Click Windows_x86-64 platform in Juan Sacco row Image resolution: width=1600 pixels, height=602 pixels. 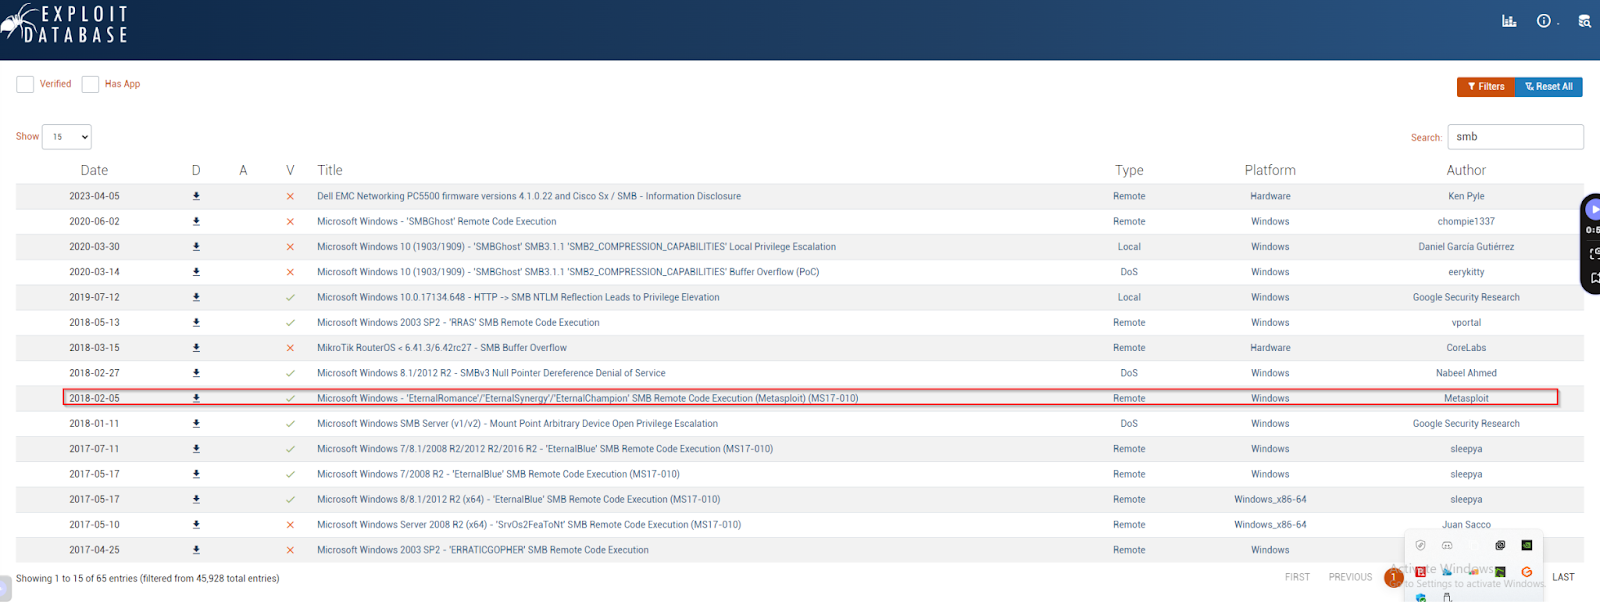point(1270,524)
